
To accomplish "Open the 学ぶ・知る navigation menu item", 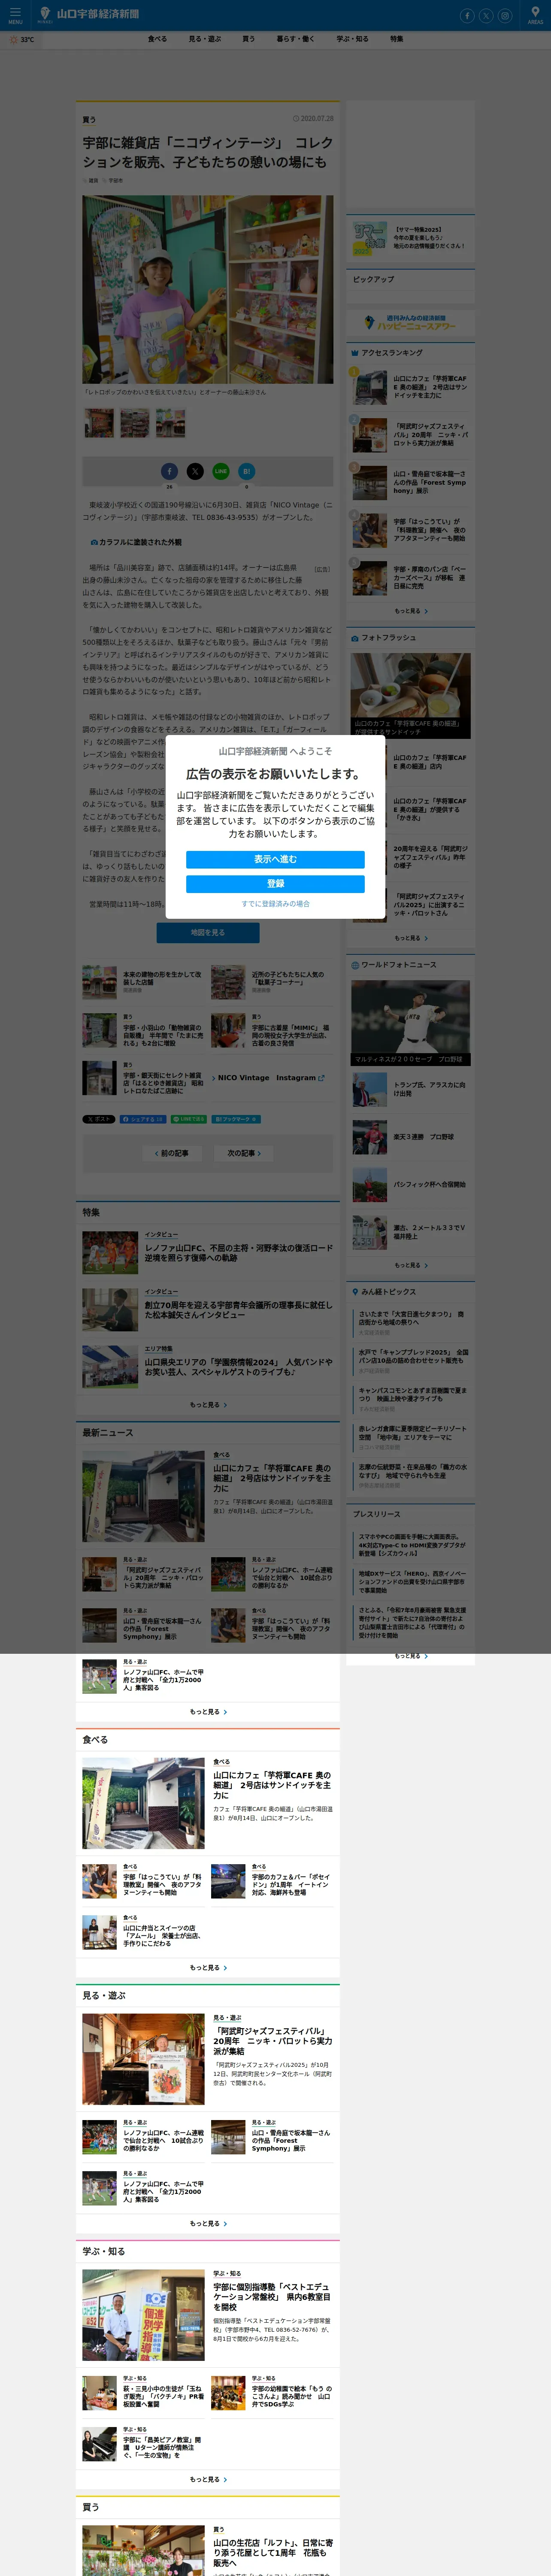I will click(x=352, y=39).
